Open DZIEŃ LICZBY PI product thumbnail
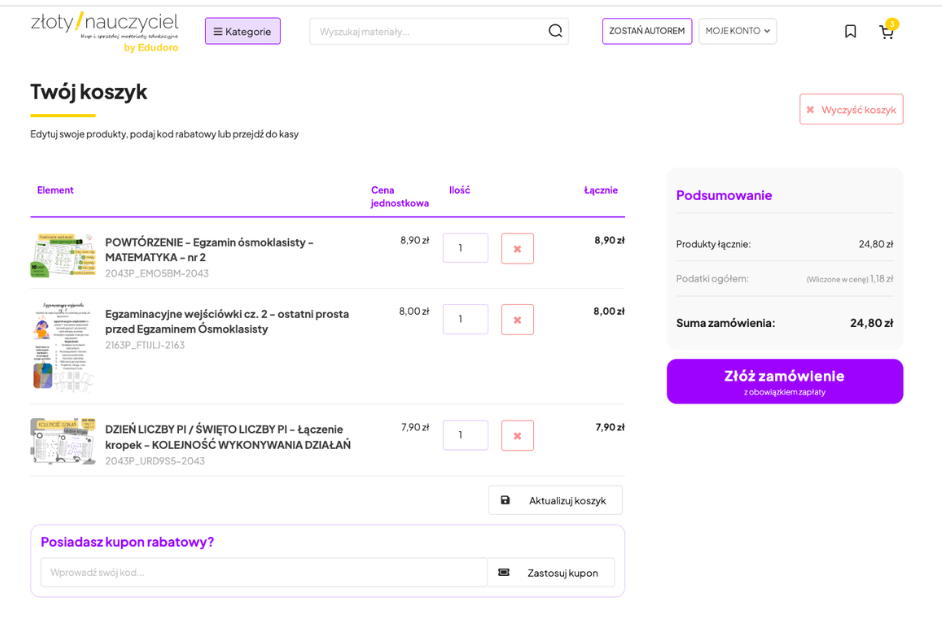 (63, 442)
